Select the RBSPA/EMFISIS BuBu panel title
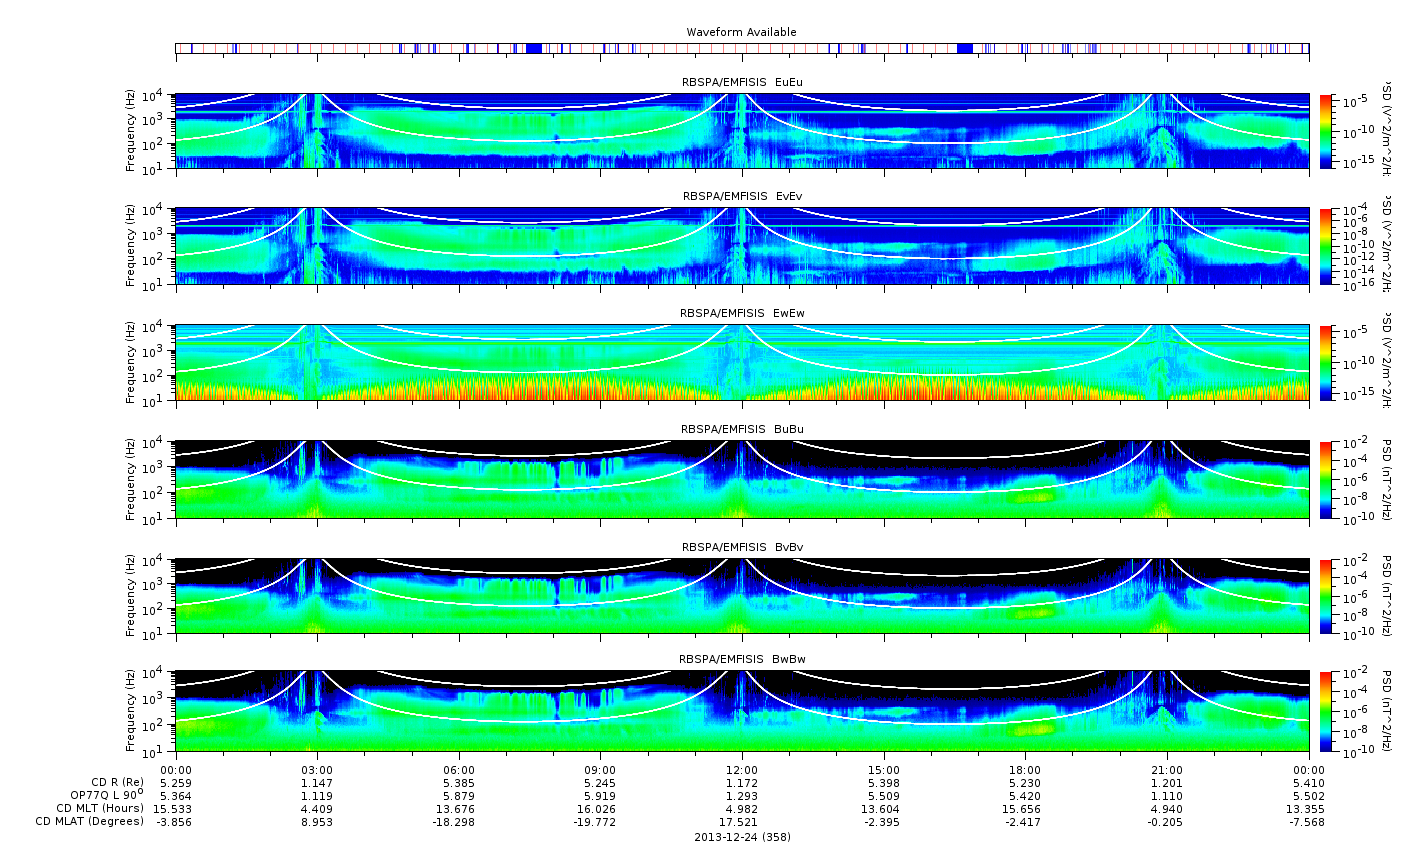This screenshot has height=859, width=1408. click(741, 430)
